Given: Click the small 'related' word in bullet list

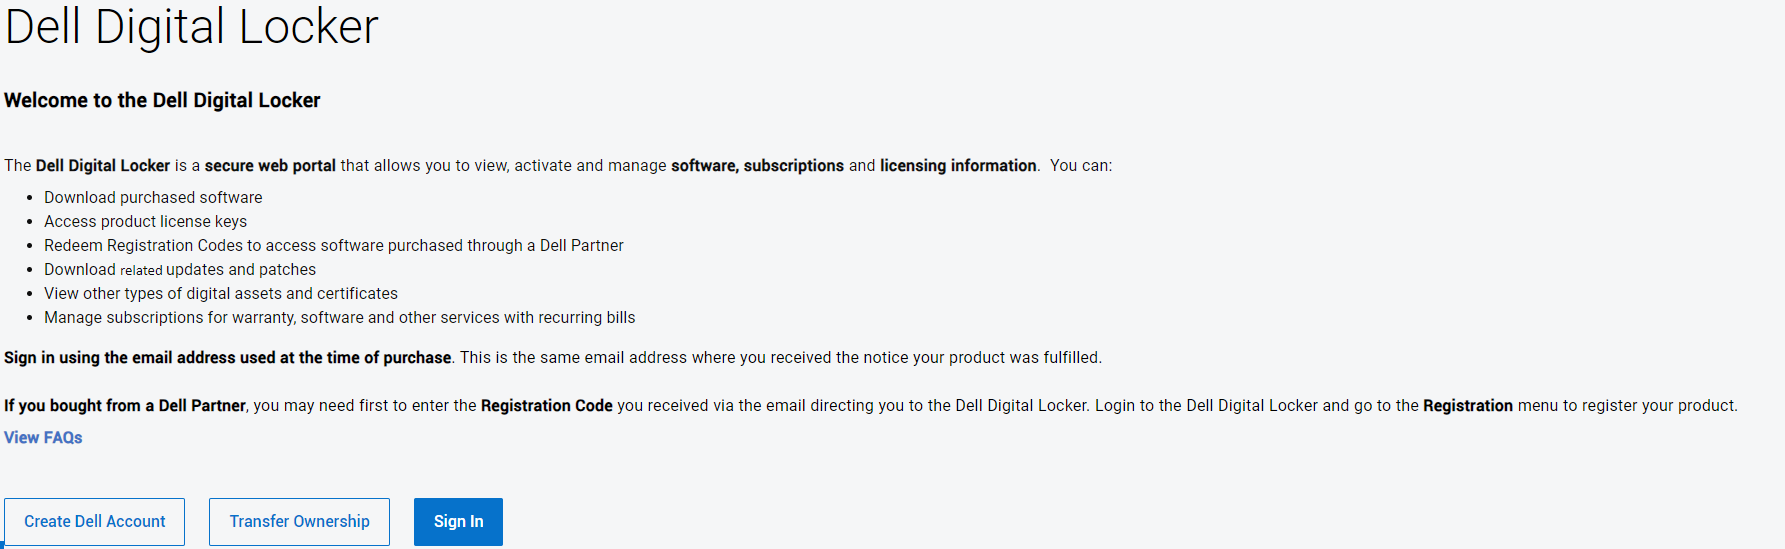Looking at the screenshot, I should (141, 270).
